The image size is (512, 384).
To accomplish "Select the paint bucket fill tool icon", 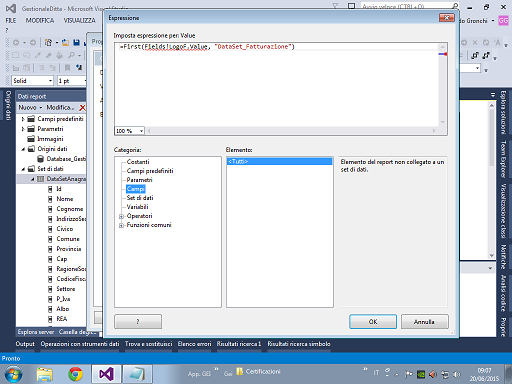I will click(60, 55).
